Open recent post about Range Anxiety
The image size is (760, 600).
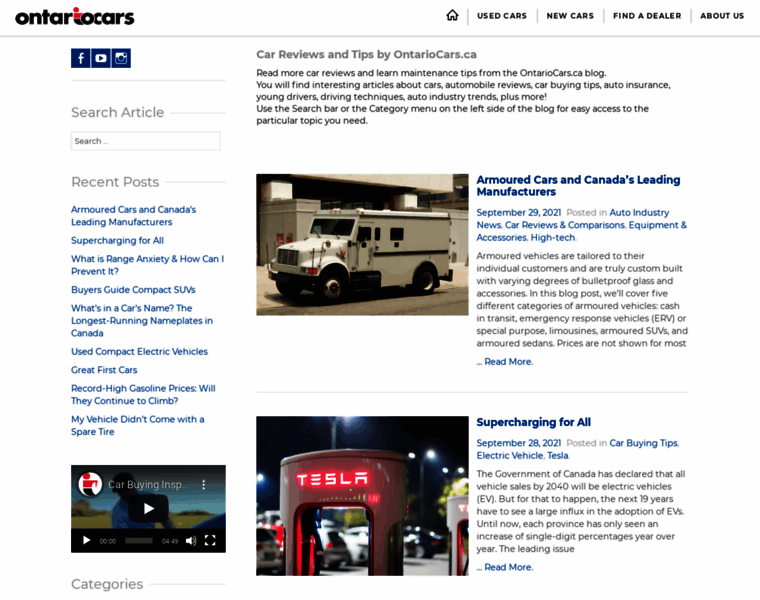(x=147, y=265)
